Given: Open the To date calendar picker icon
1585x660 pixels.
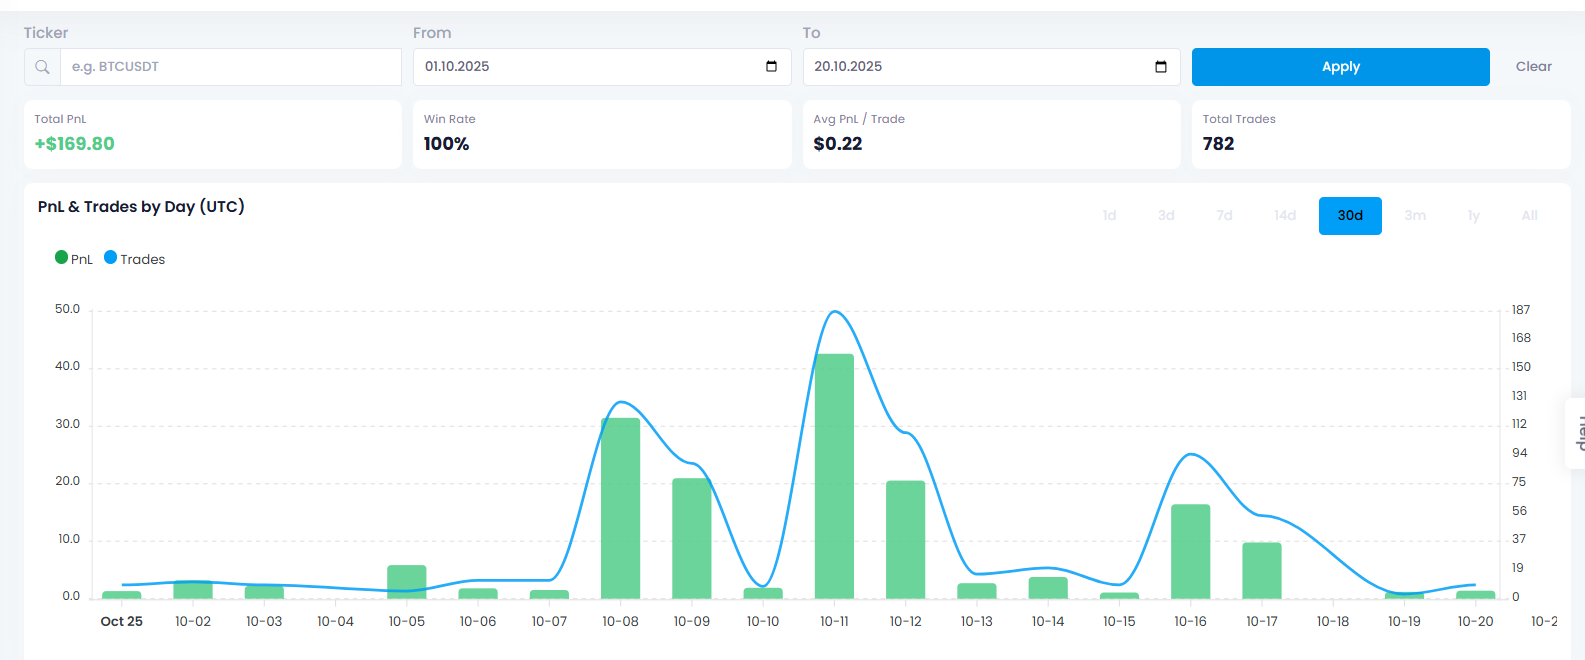Looking at the screenshot, I should [1160, 67].
